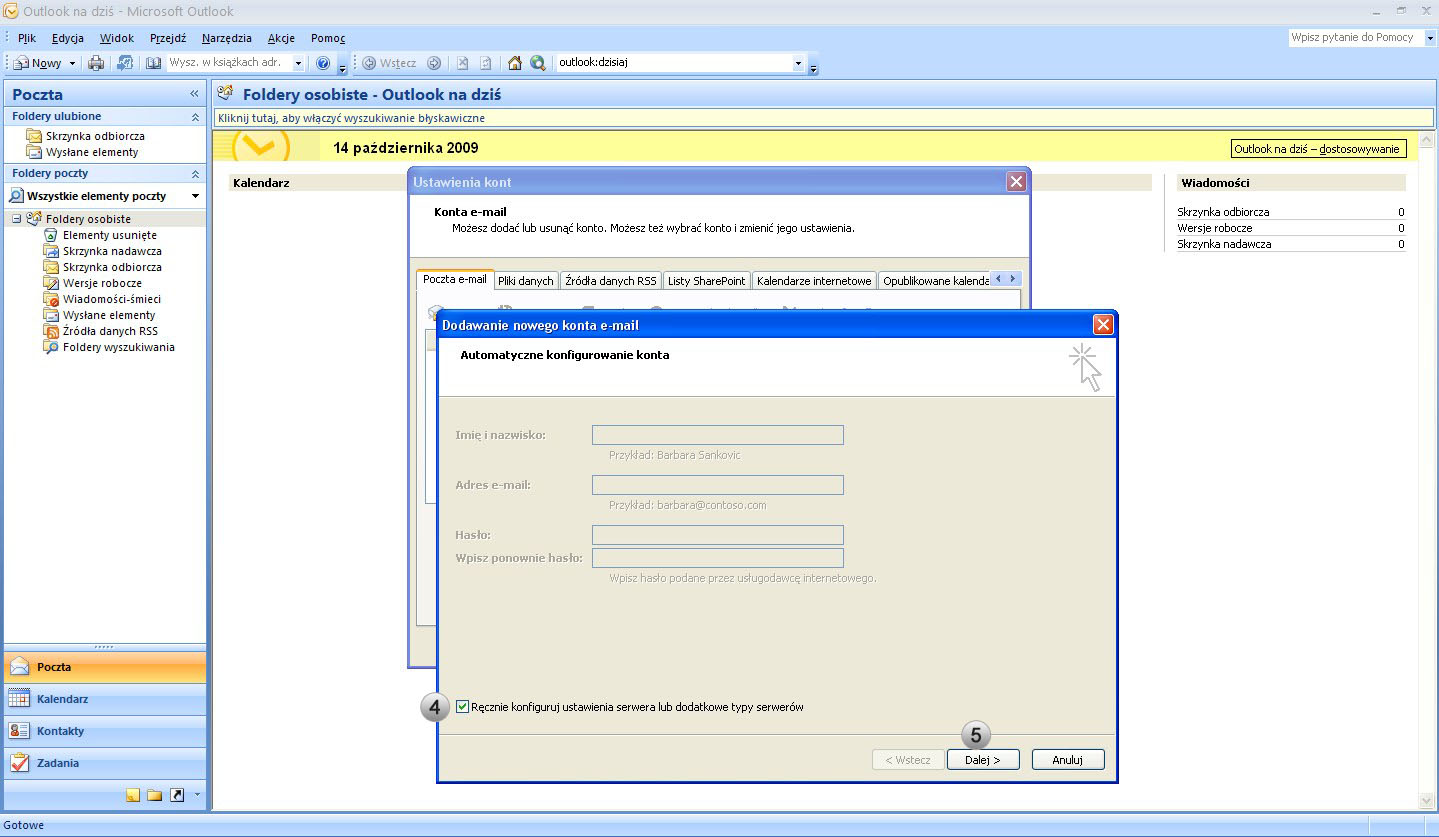Viewport: 1439px width, 837px height.
Task: Open the Configure buttons arrow in navigation pane
Action: [197, 795]
